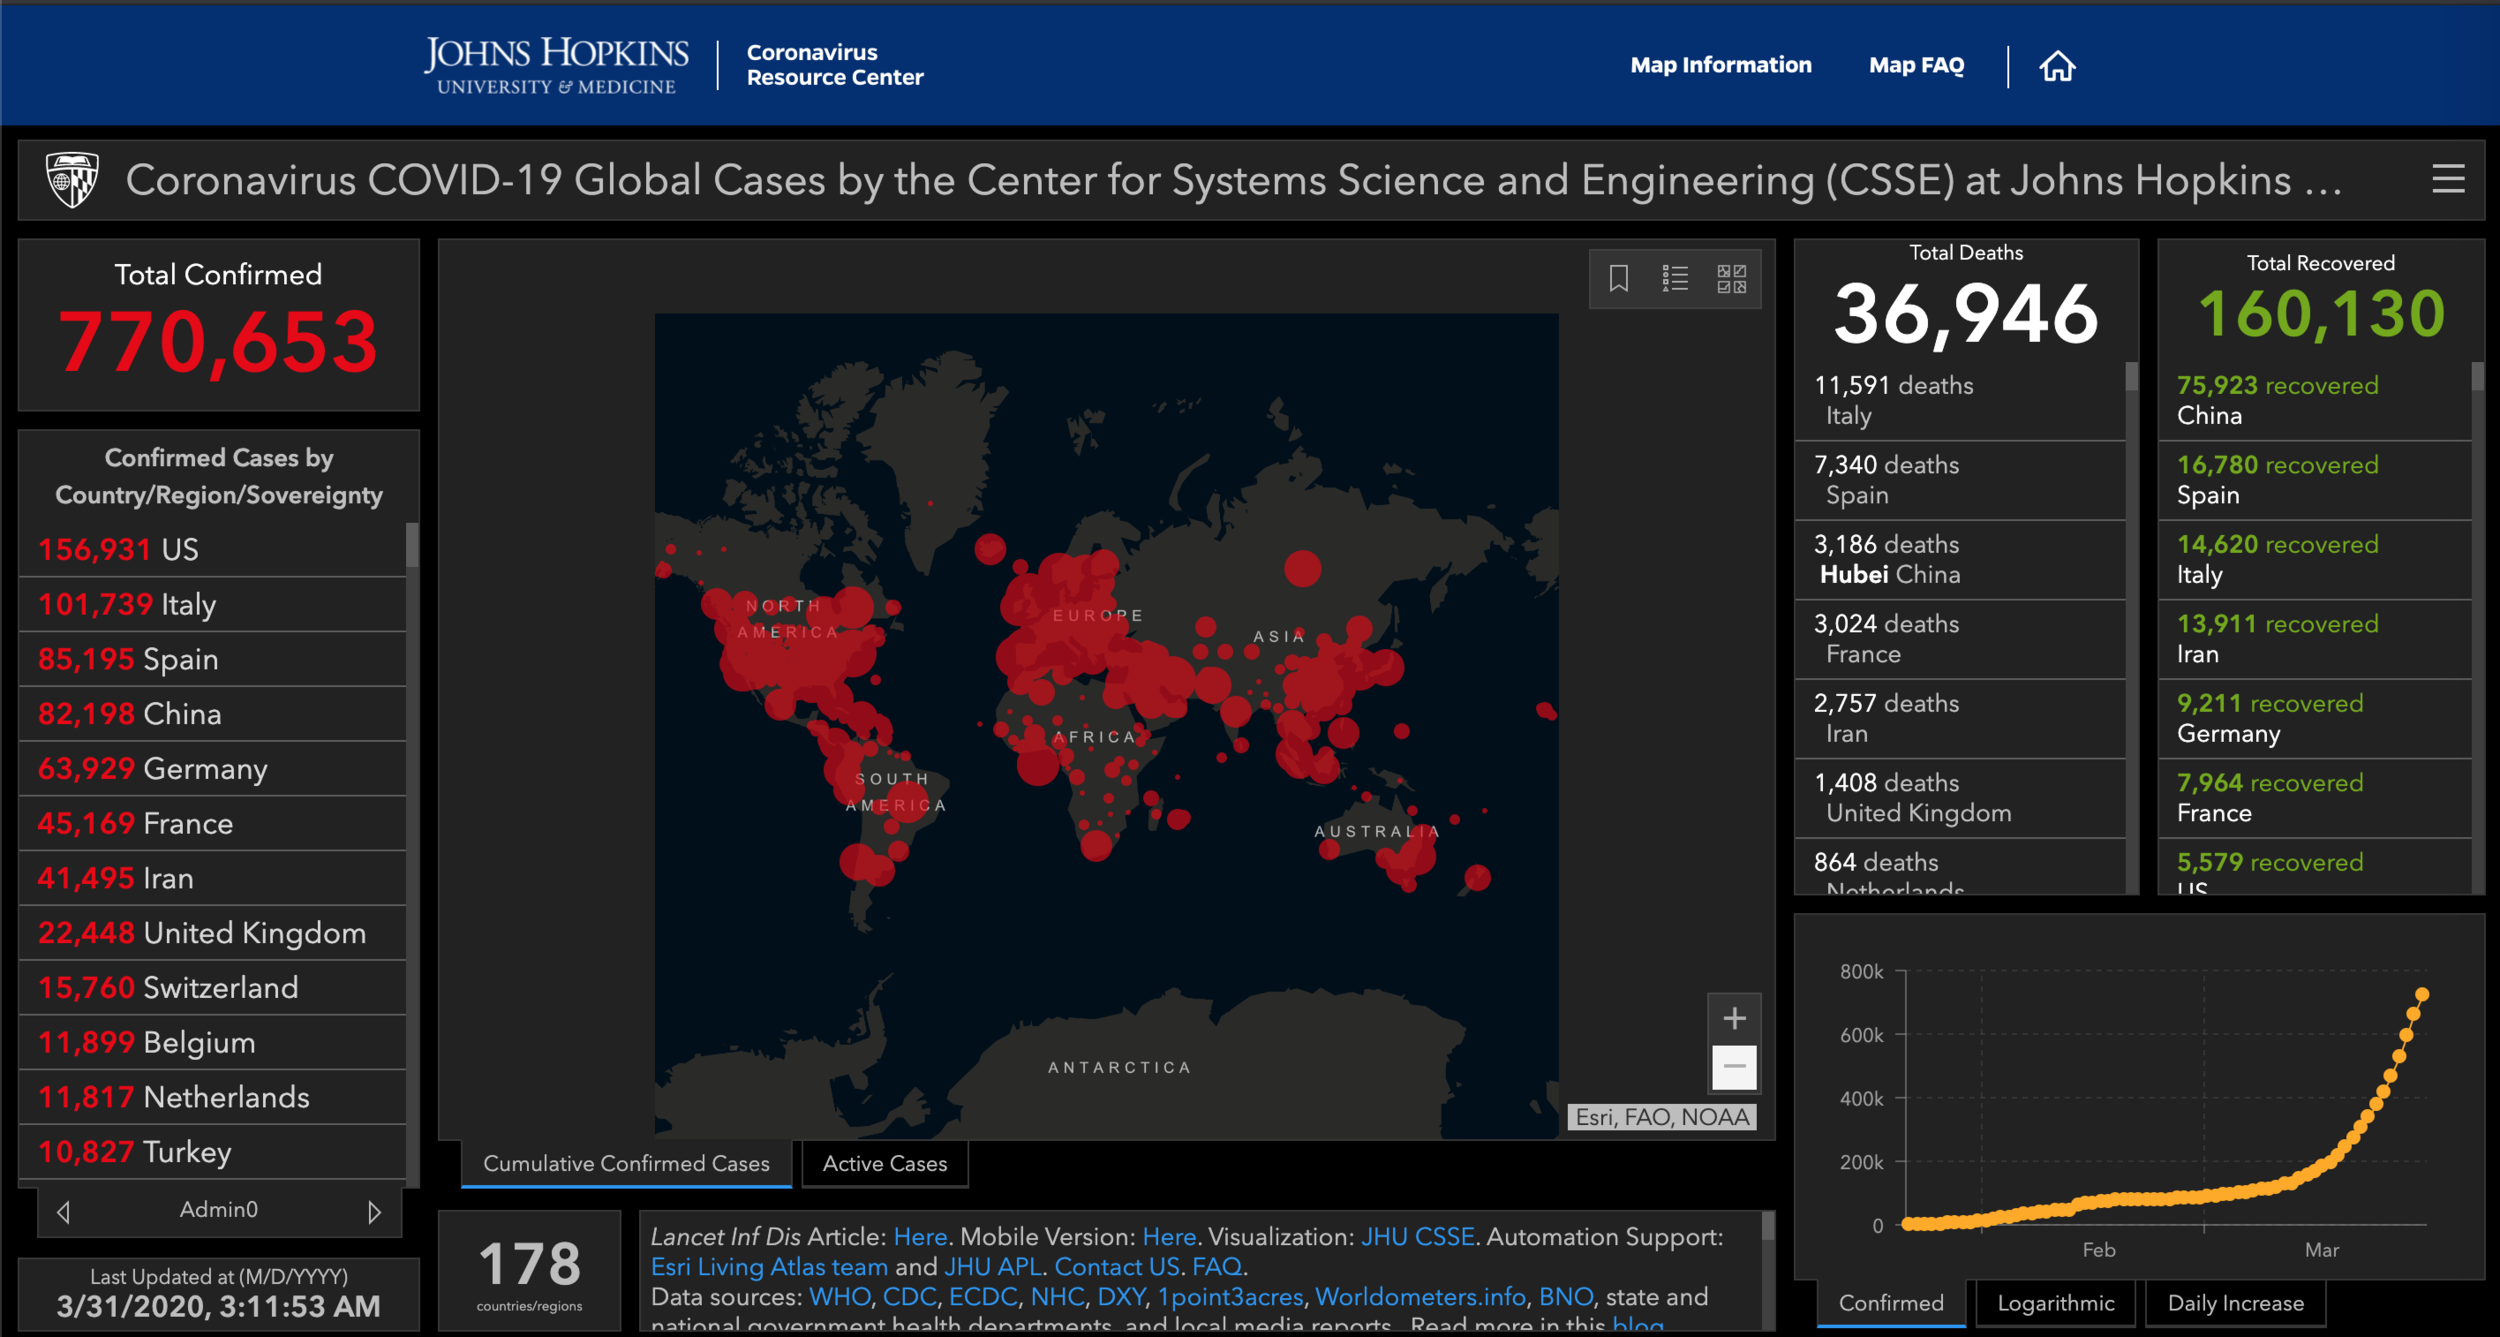The width and height of the screenshot is (2500, 1337).
Task: Open the 1point3acres link
Action: (x=1230, y=1297)
